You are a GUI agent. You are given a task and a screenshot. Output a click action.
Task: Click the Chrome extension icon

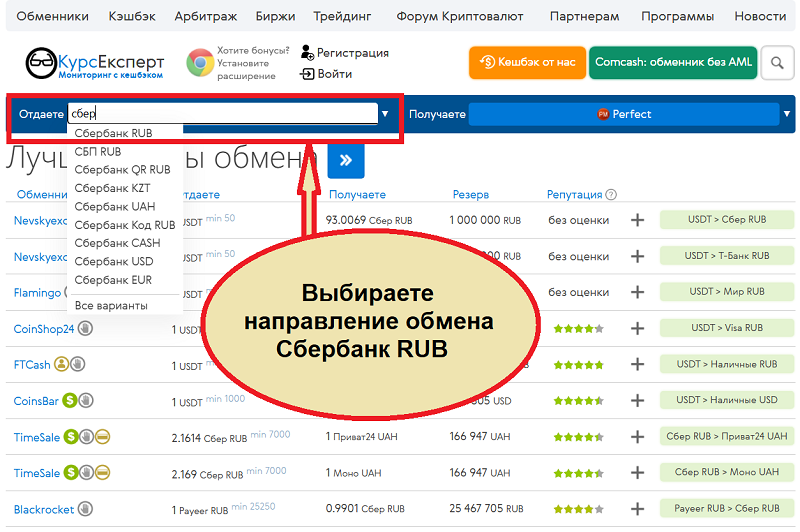(200, 63)
